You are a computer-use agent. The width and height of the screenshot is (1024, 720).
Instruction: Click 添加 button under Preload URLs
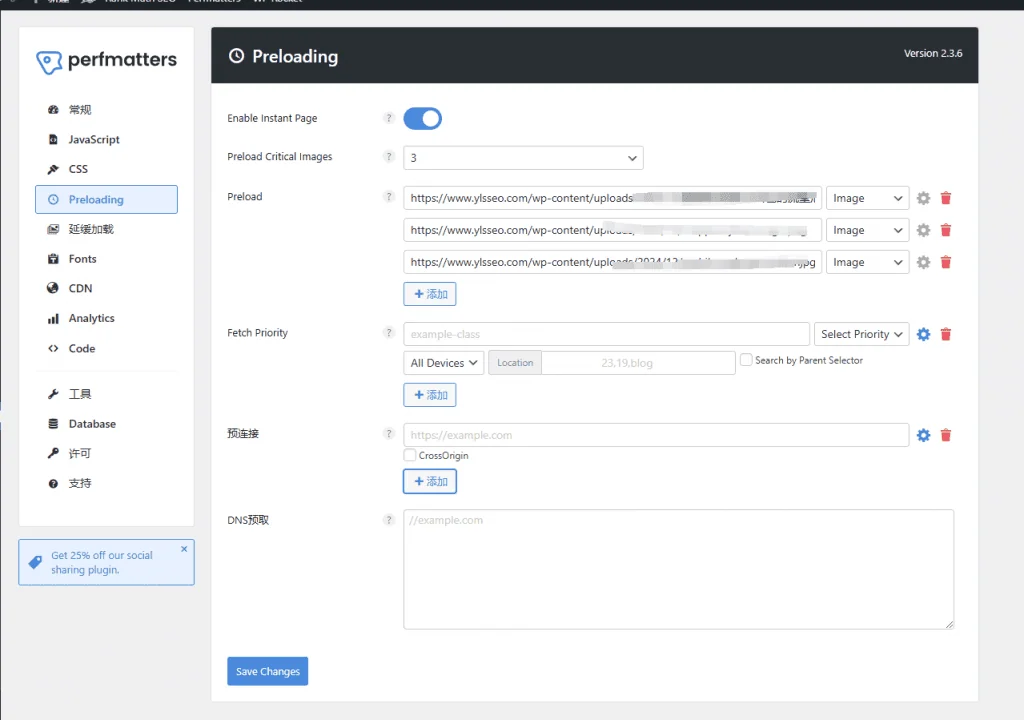point(430,294)
